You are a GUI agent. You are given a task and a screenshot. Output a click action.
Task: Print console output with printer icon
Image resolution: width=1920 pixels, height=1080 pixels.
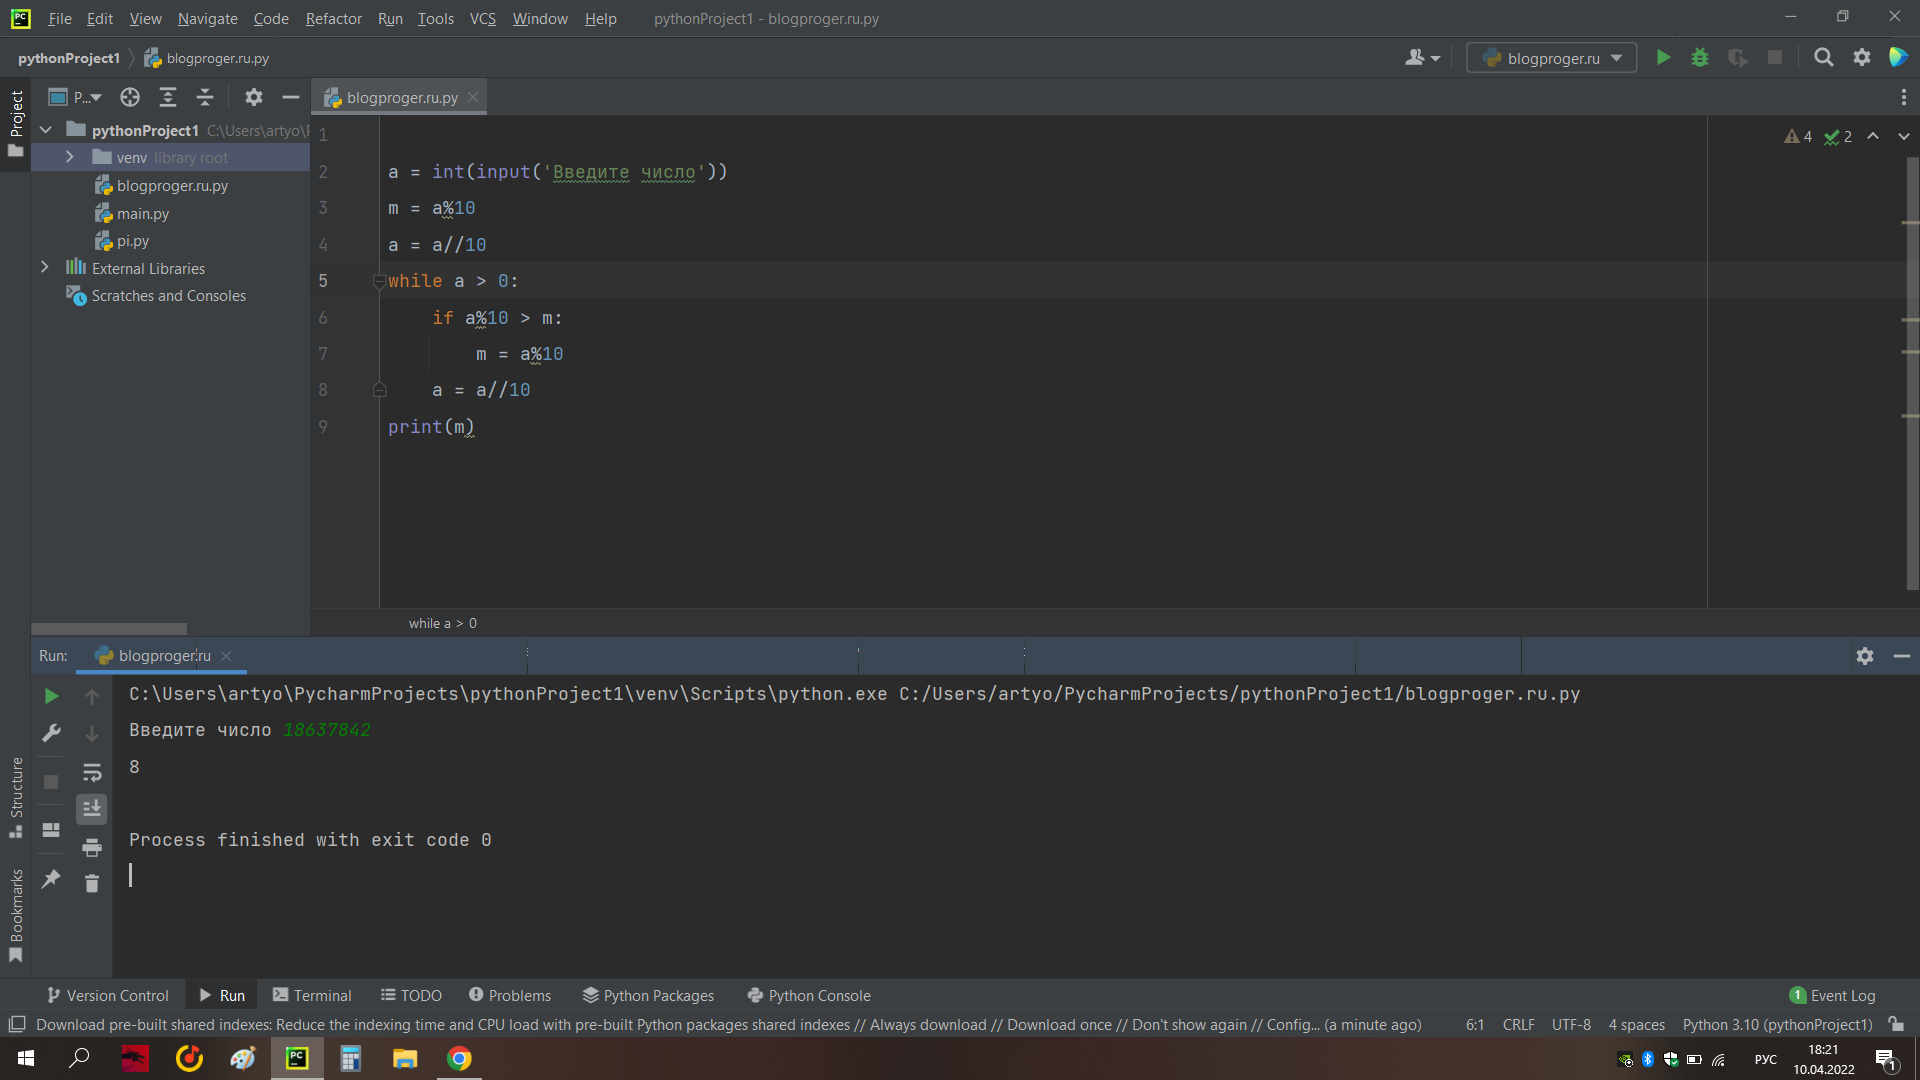(92, 847)
